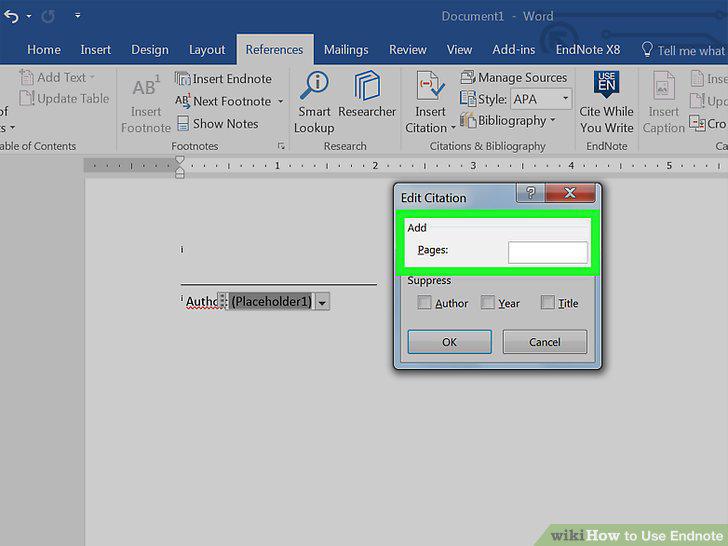Click the (Placeholder1) citation field

click(x=272, y=302)
